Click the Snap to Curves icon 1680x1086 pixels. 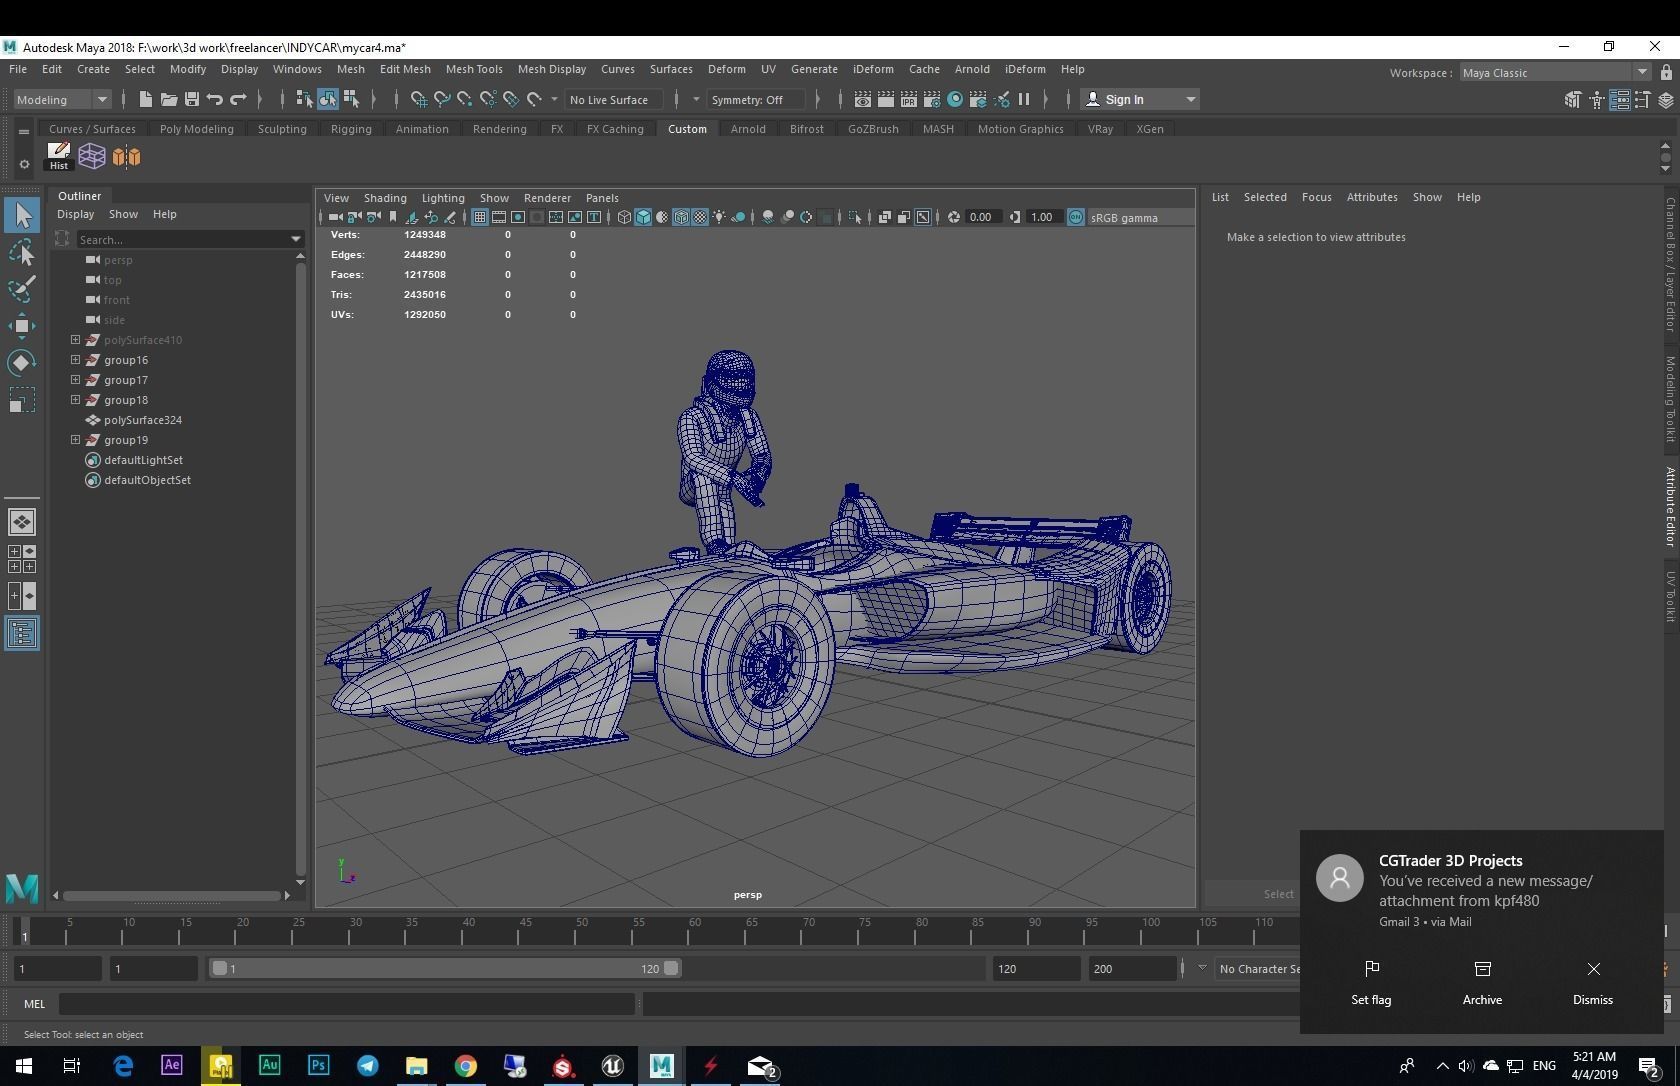(x=441, y=99)
